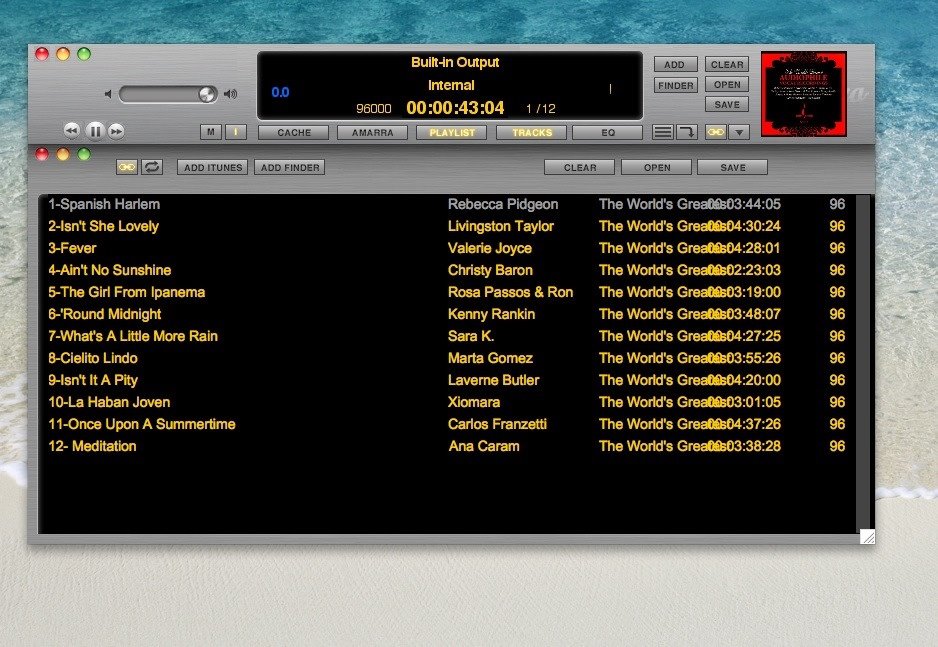Click SAVE in the playlist toolbar
This screenshot has width=938, height=647.
click(732, 167)
